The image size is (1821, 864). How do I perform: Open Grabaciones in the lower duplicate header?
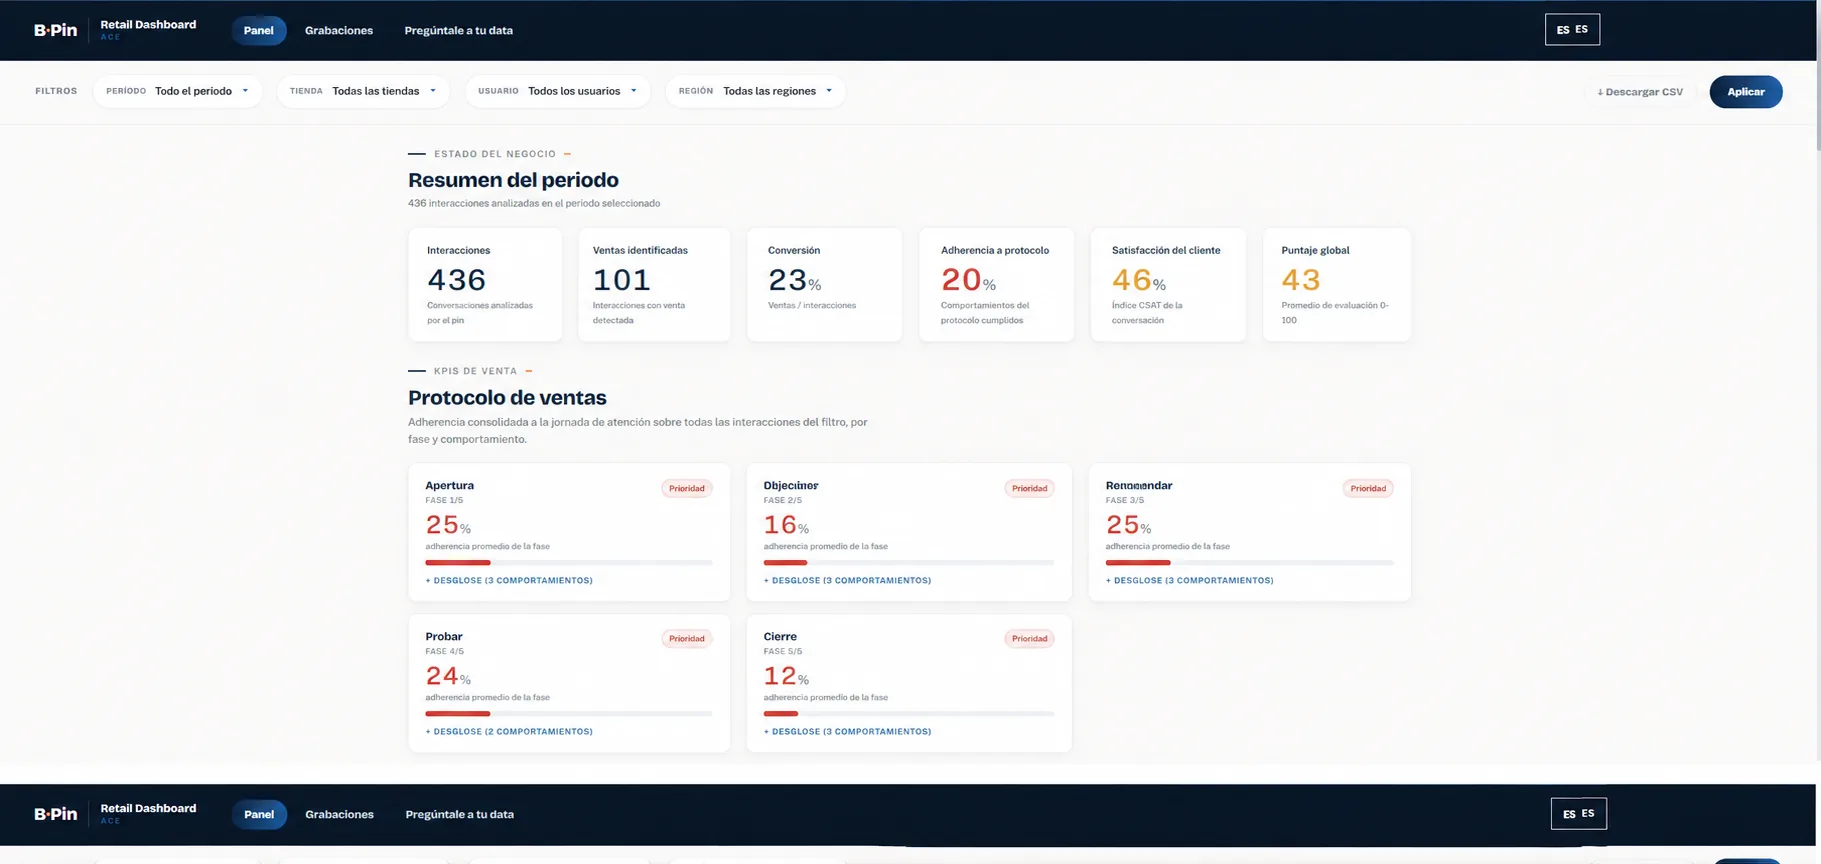(339, 814)
